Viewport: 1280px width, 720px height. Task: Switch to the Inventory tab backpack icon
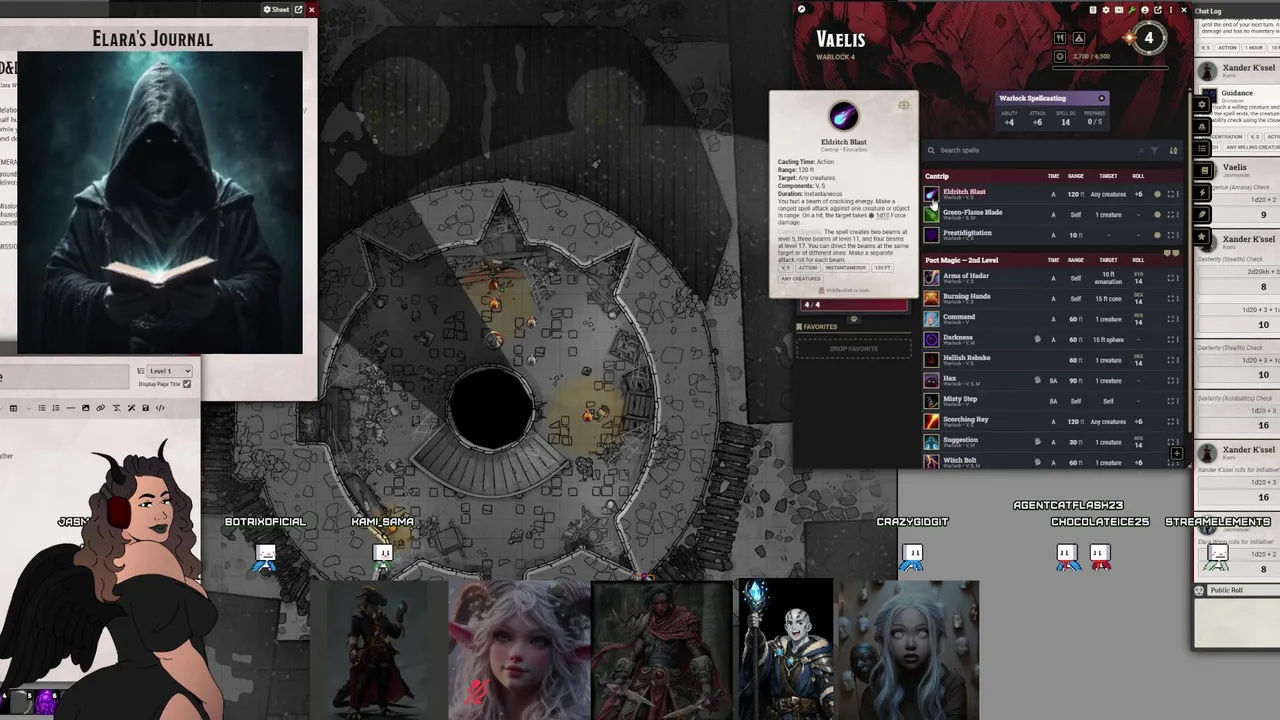click(1202, 126)
